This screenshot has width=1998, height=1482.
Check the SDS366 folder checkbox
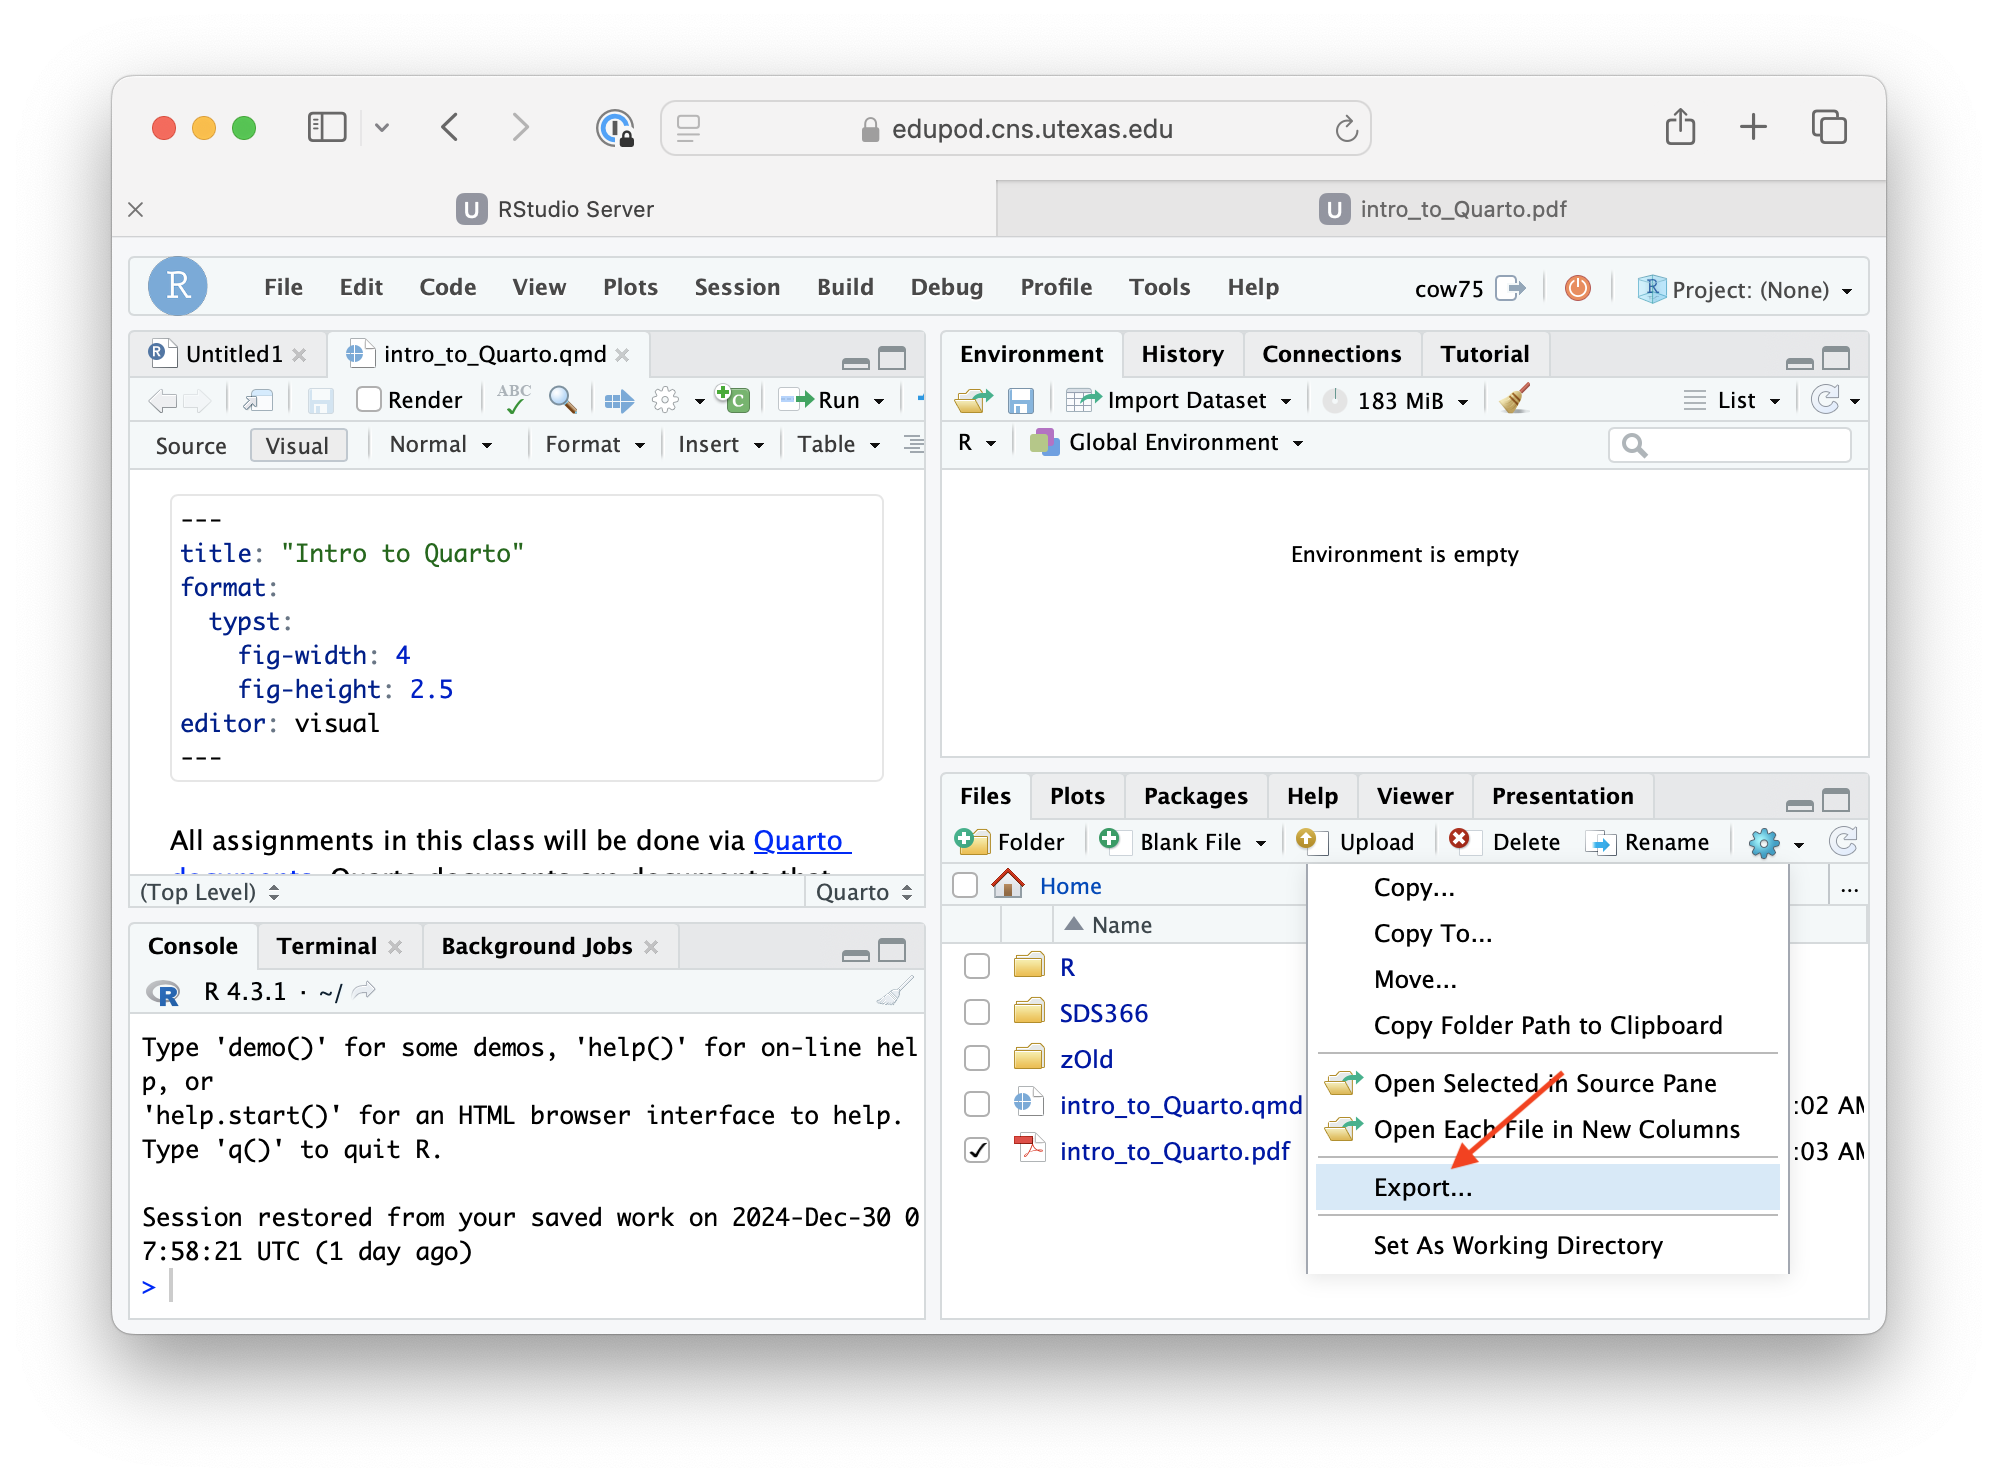point(977,1013)
